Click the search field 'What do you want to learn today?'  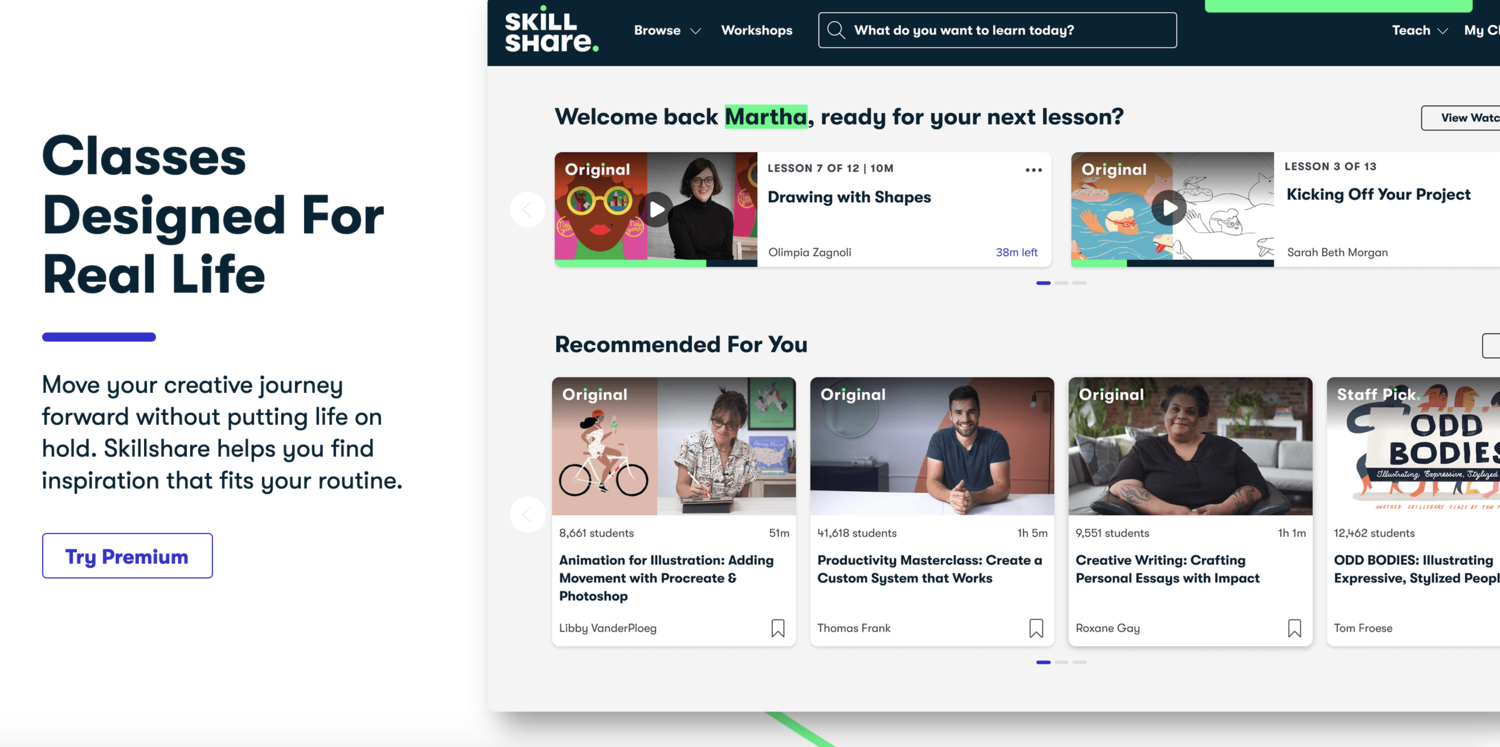[x=997, y=30]
